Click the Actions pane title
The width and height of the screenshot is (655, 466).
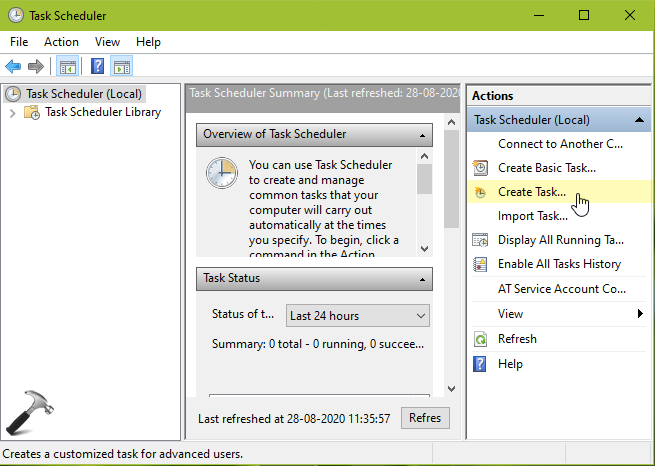click(493, 96)
